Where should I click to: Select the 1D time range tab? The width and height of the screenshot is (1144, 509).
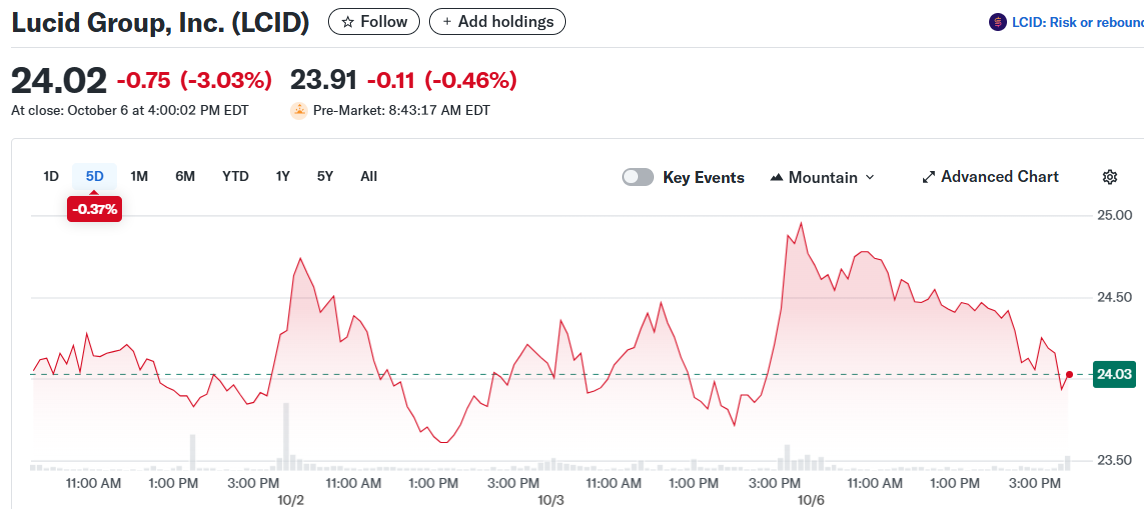pos(51,176)
